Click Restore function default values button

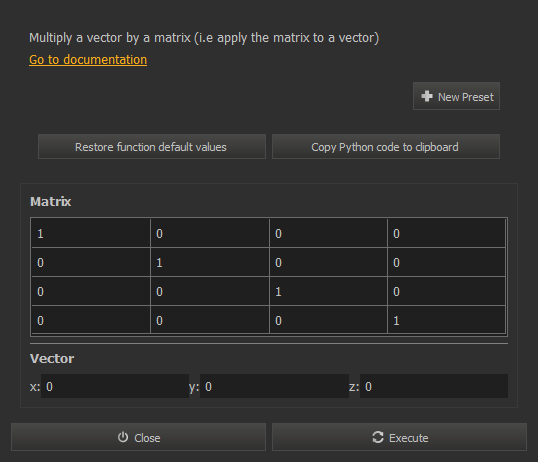point(152,147)
